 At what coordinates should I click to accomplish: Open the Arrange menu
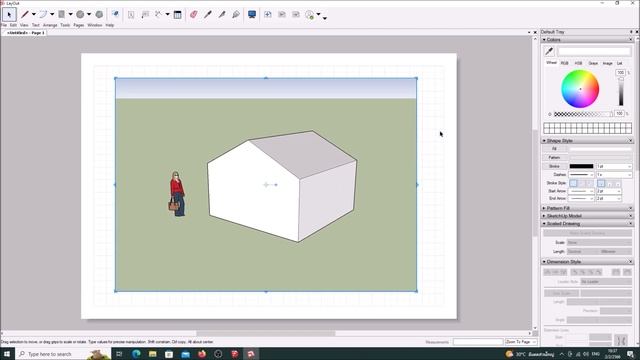click(50, 25)
